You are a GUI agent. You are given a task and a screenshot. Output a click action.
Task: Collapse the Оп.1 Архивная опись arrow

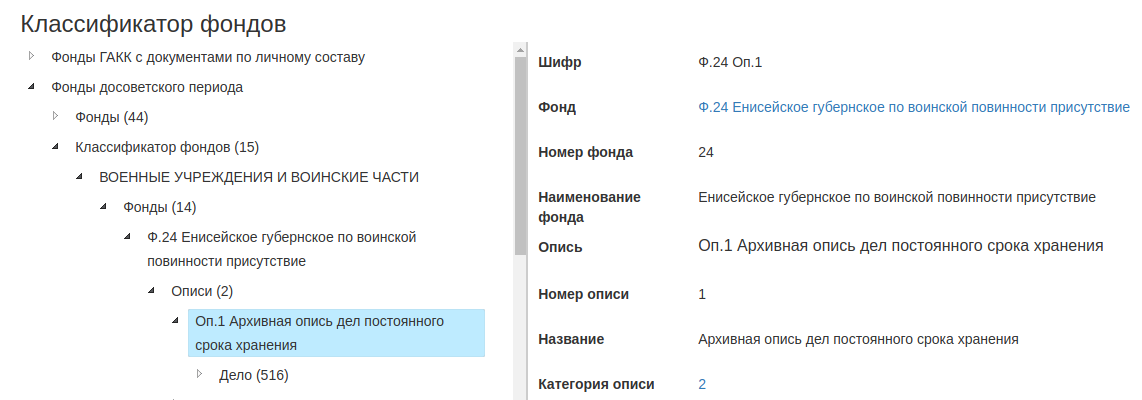click(x=175, y=321)
